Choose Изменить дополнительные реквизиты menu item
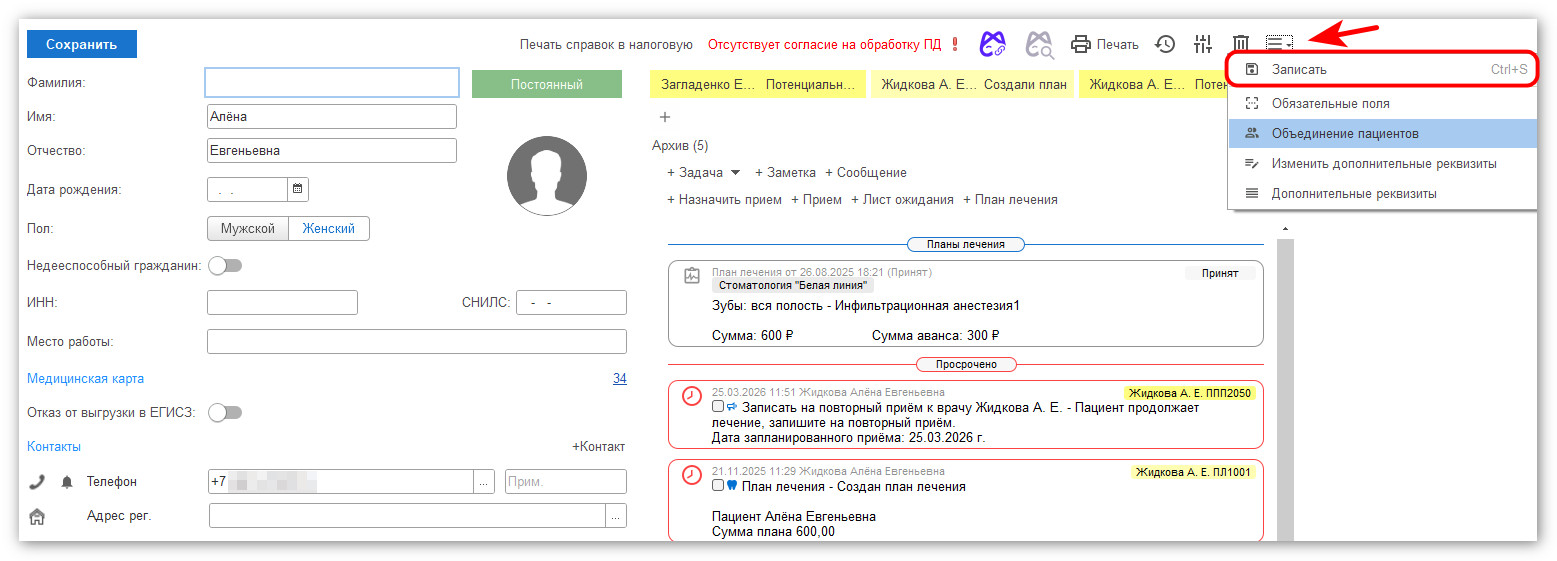The image size is (1557, 561). coord(1382,163)
